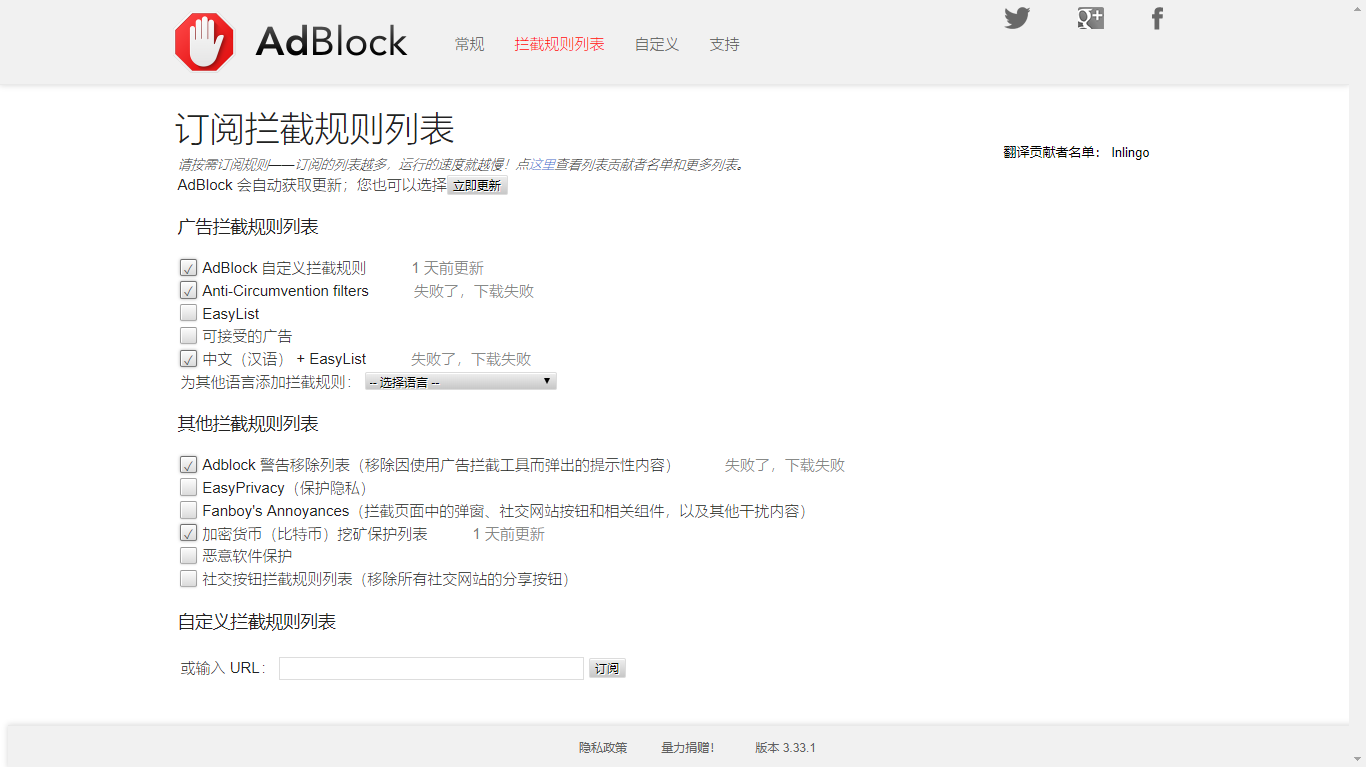This screenshot has width=1366, height=767.
Task: Click 失败了 status beside 中文（汉语）+ EasyList
Action: click(x=471, y=359)
